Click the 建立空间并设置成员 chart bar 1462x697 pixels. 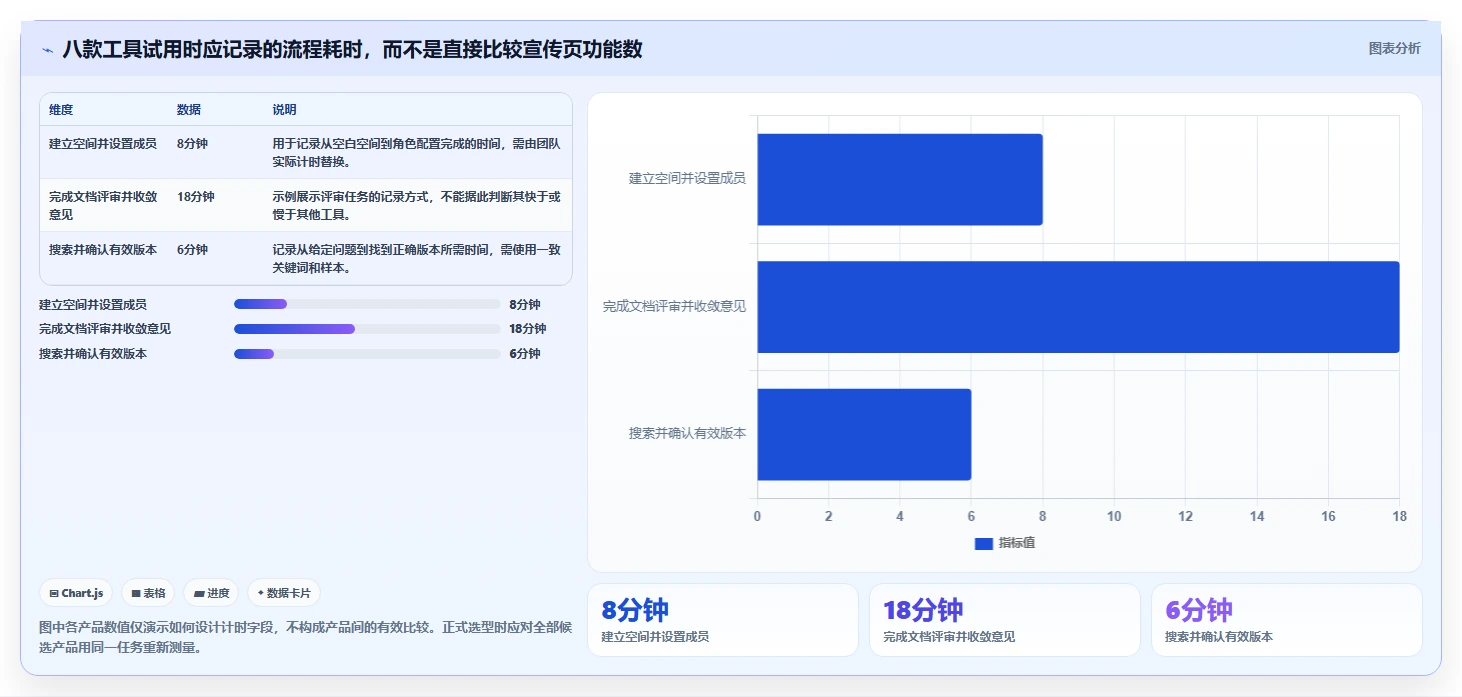(900, 179)
